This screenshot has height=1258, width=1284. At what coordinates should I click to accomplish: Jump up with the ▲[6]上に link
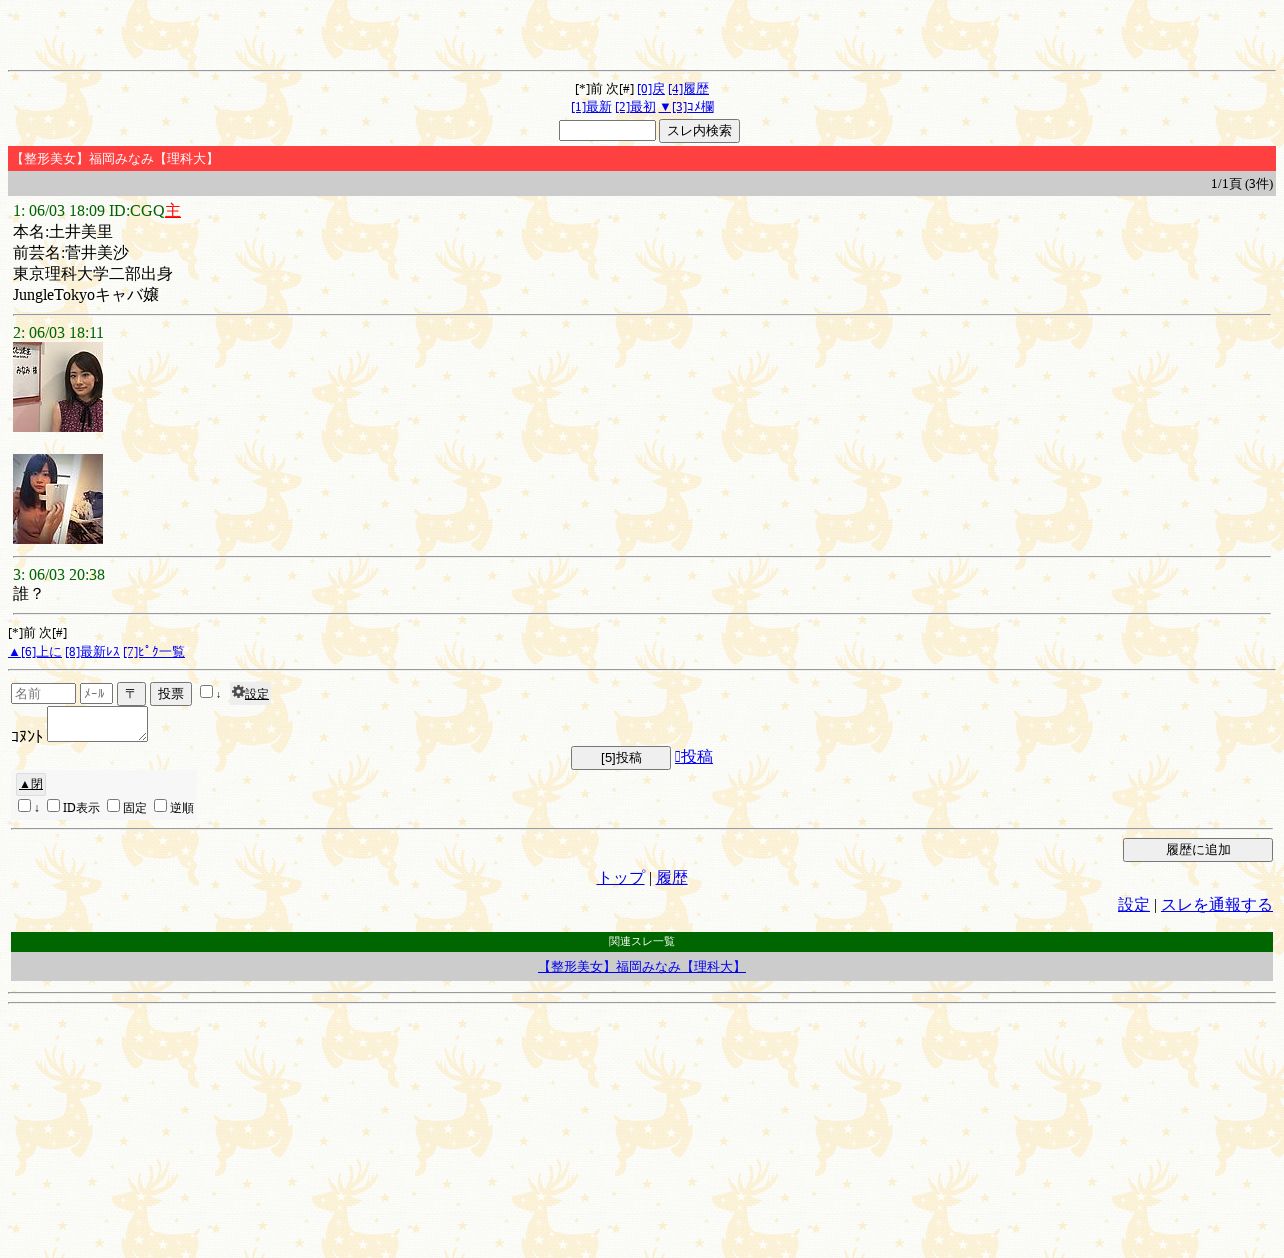(x=35, y=652)
